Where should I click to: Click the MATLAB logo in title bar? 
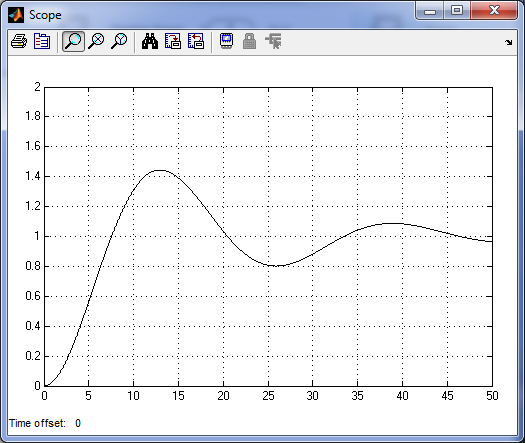click(16, 15)
